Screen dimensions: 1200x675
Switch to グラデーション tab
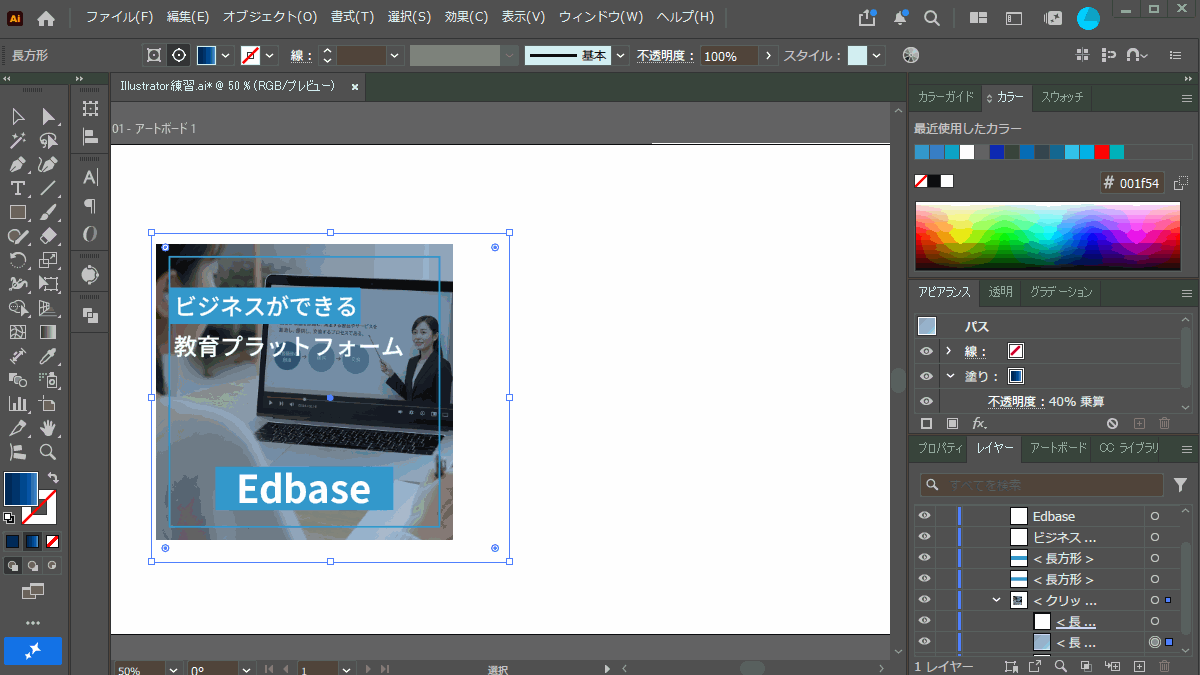[1061, 292]
